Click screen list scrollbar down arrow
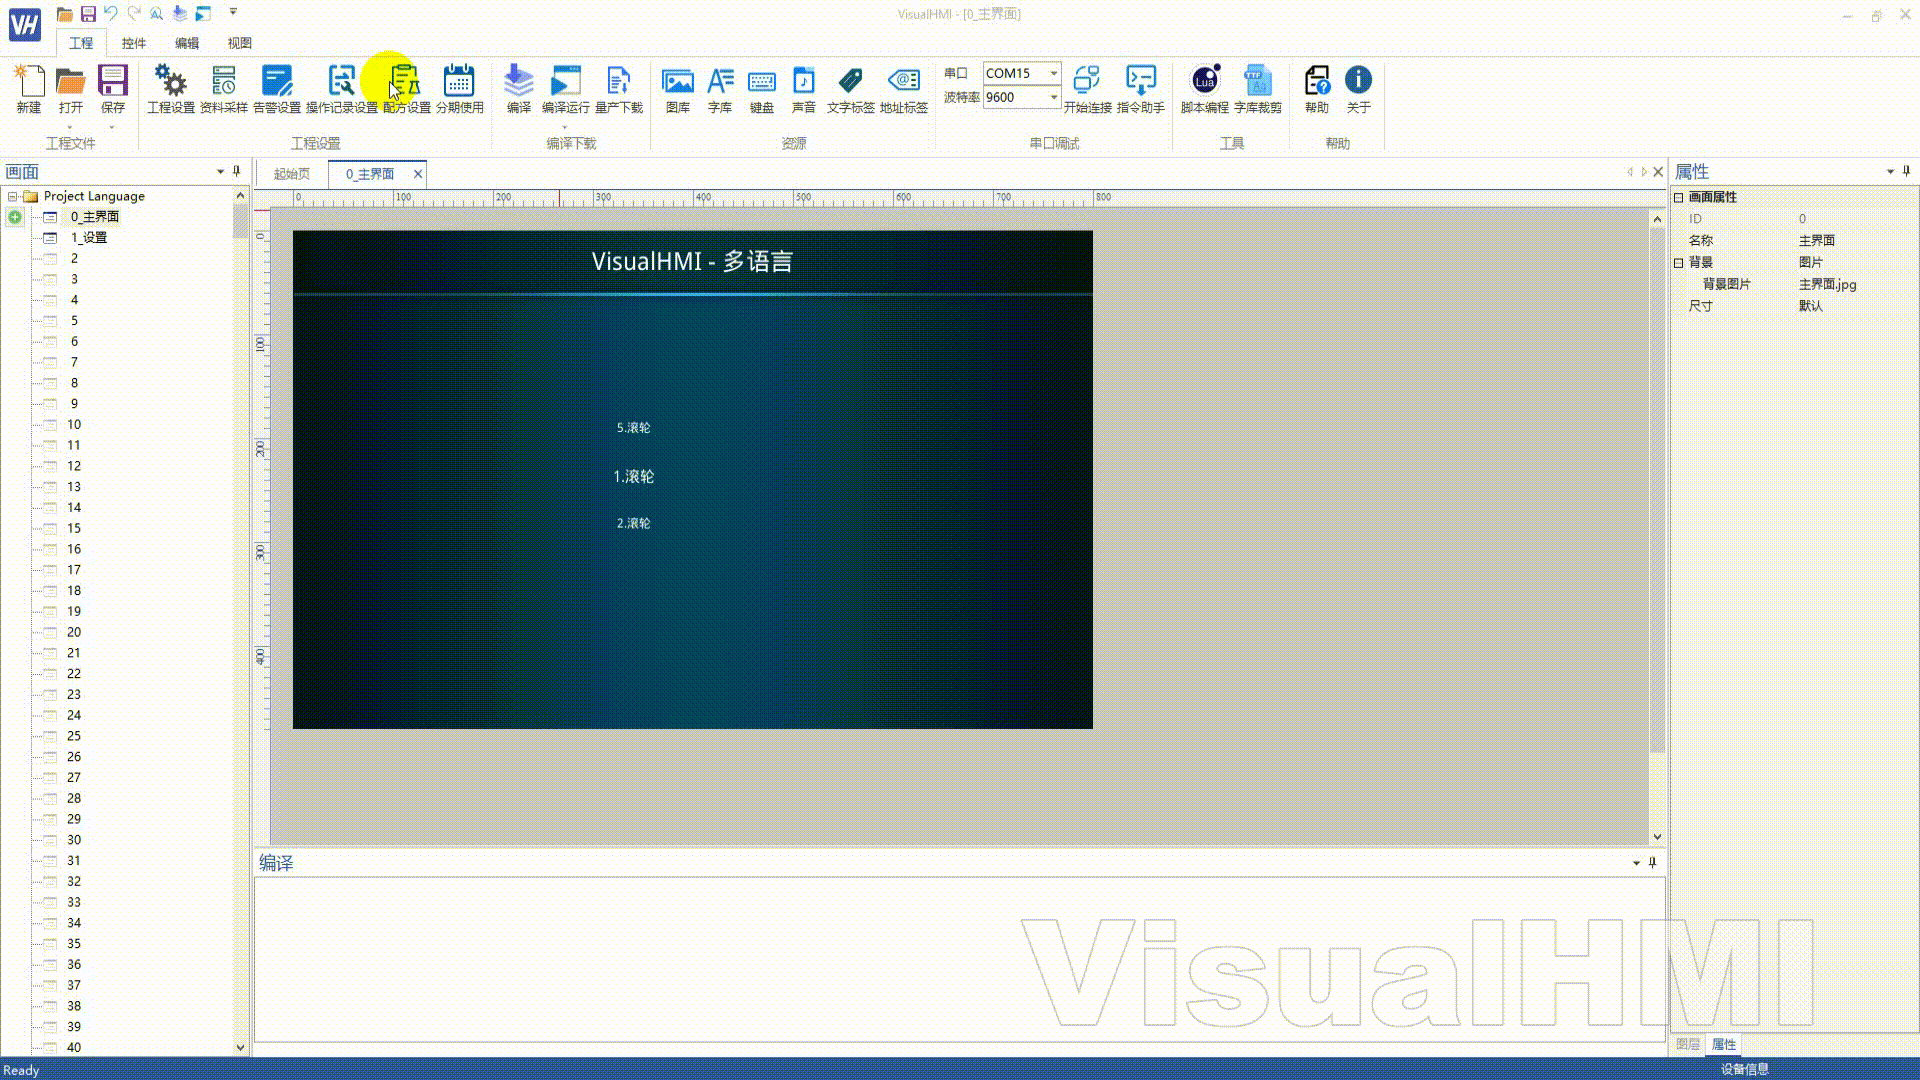Image resolution: width=1920 pixels, height=1080 pixels. pos(240,1047)
